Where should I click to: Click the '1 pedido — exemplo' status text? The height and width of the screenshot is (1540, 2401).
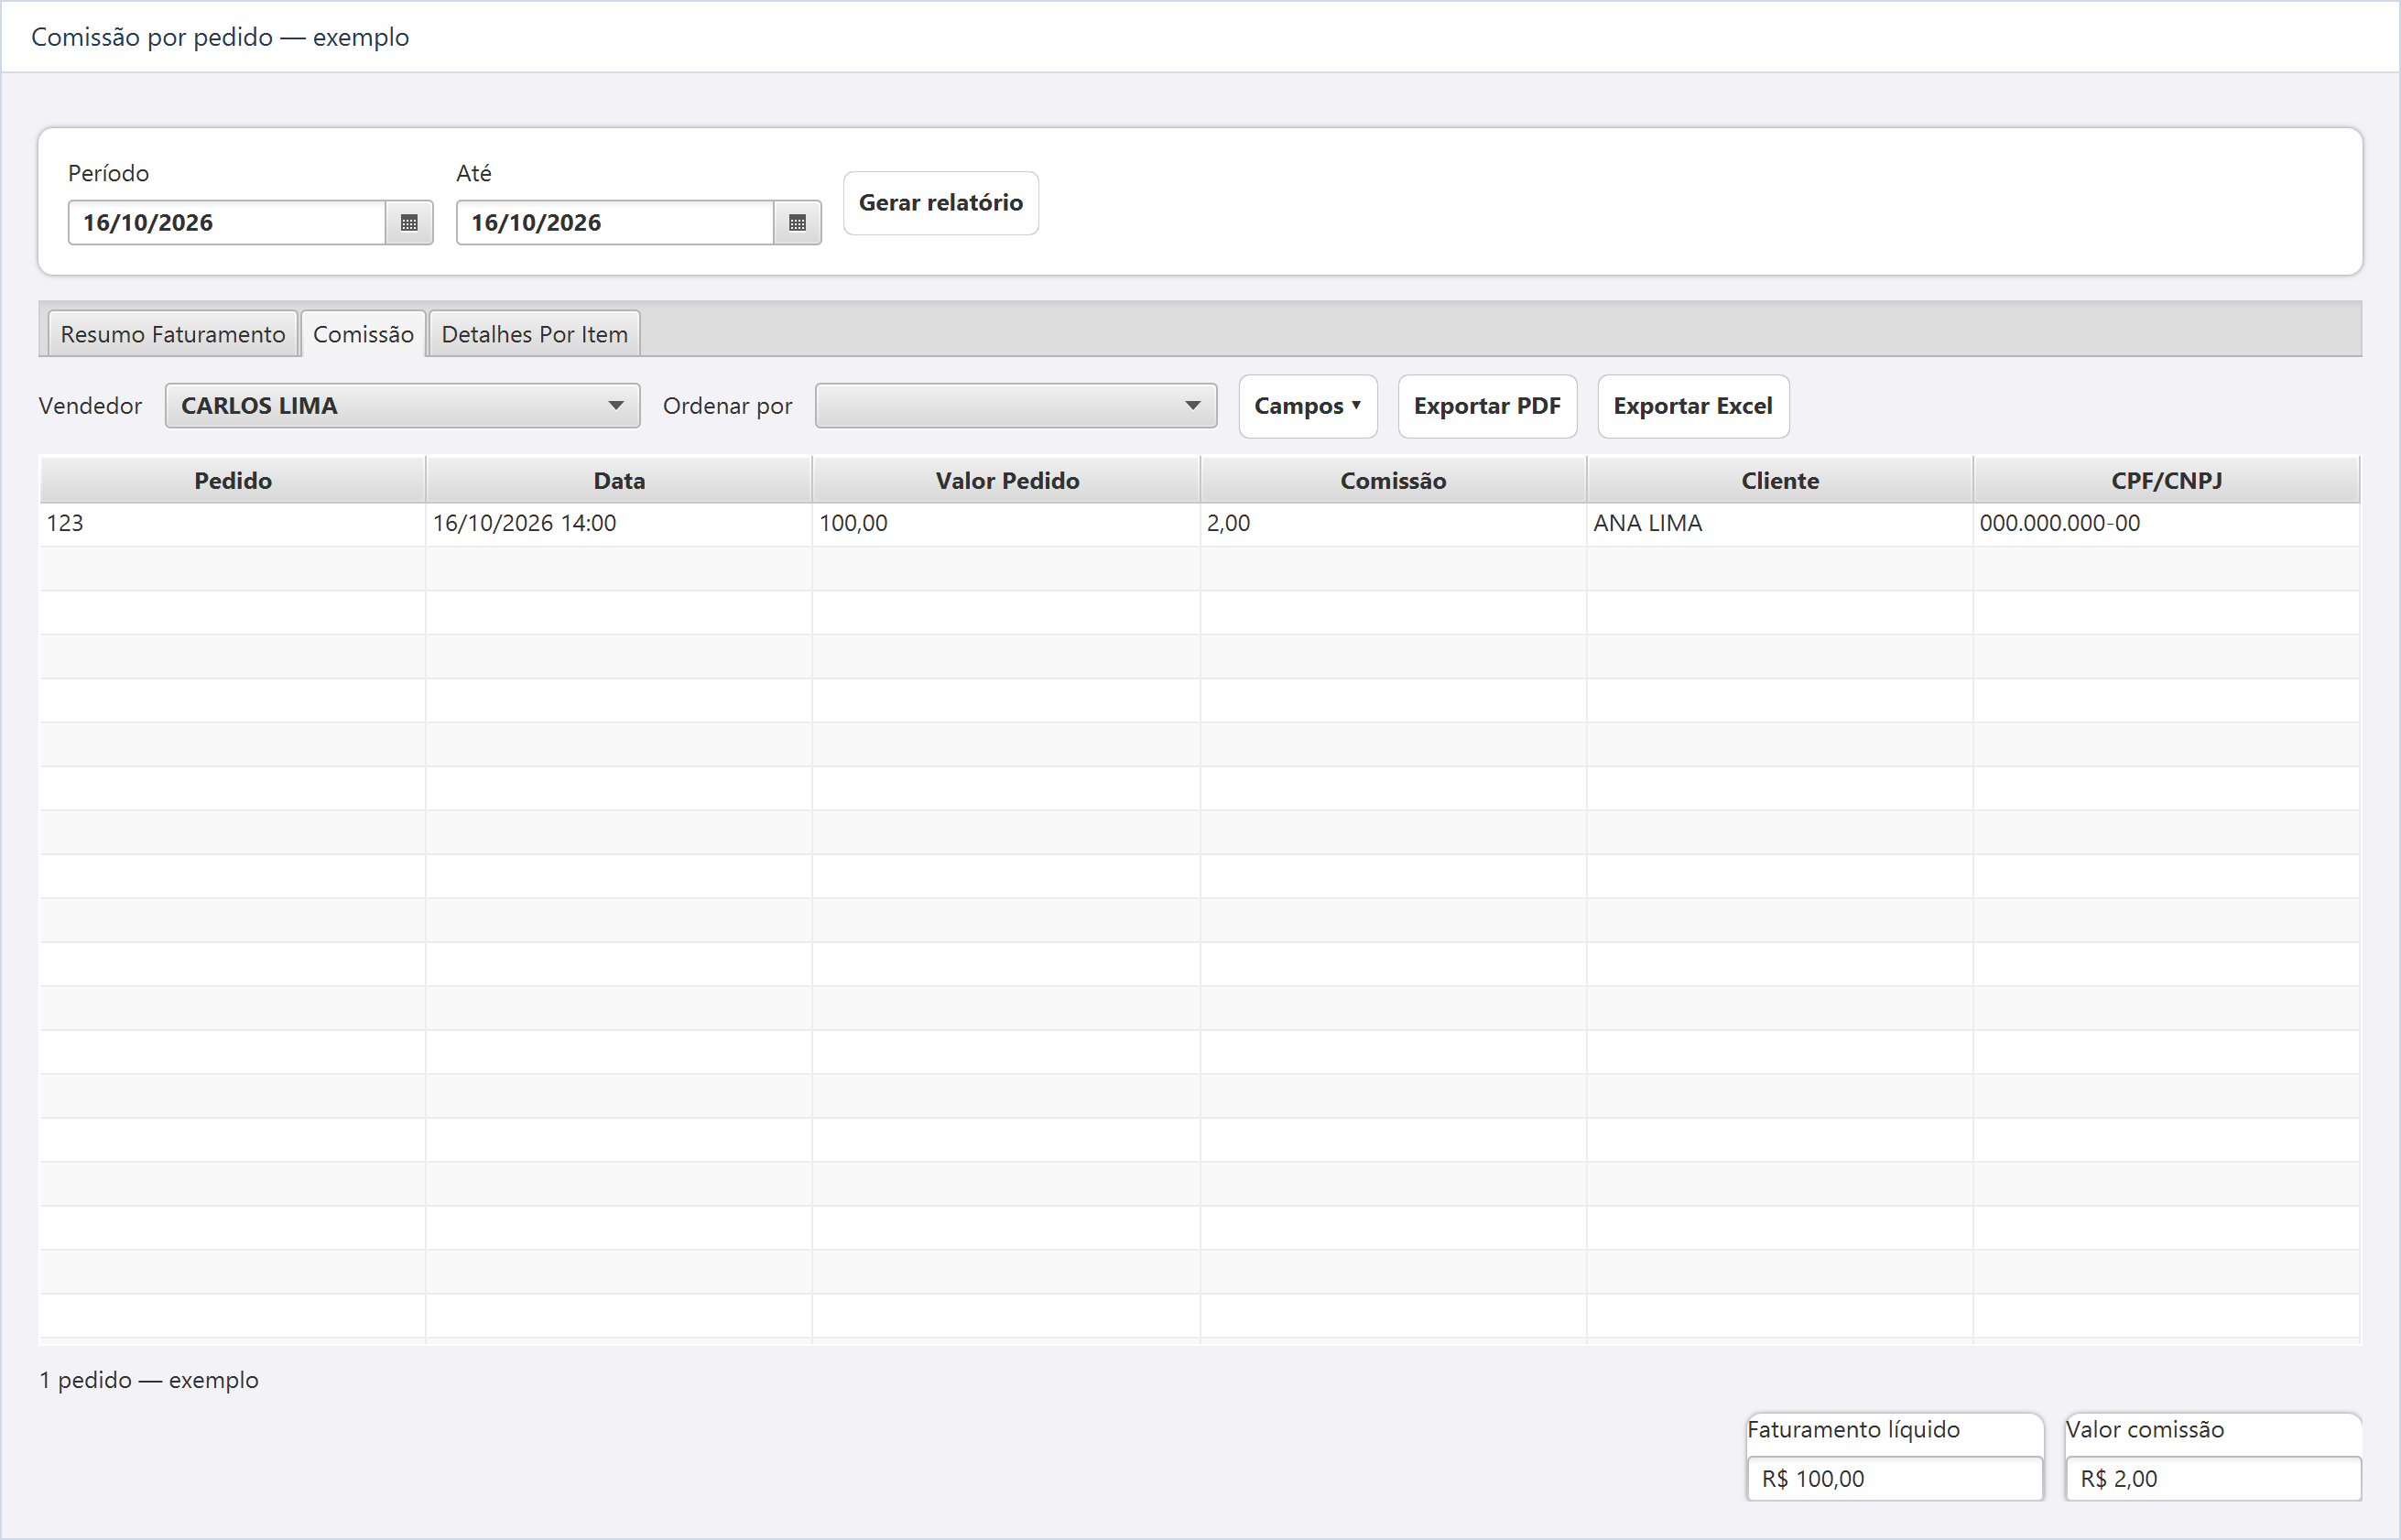coord(149,1380)
